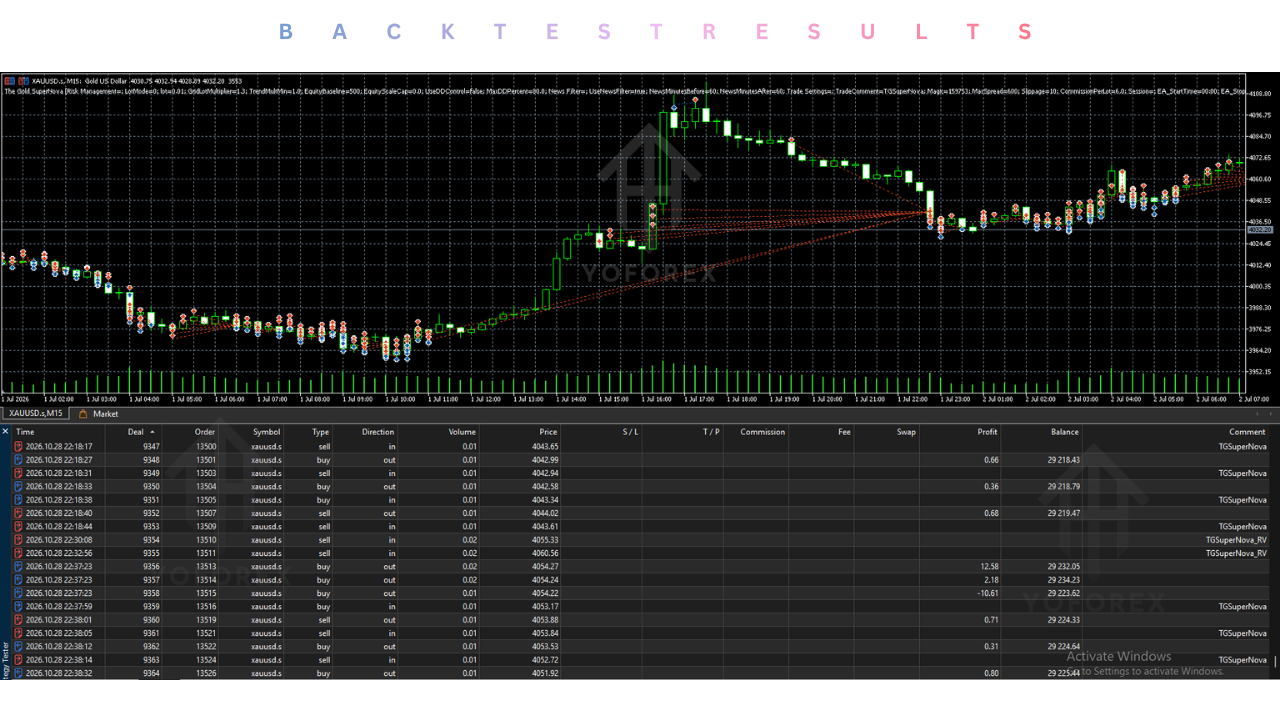Click the buy deal icon for deal 9351

tap(18, 500)
